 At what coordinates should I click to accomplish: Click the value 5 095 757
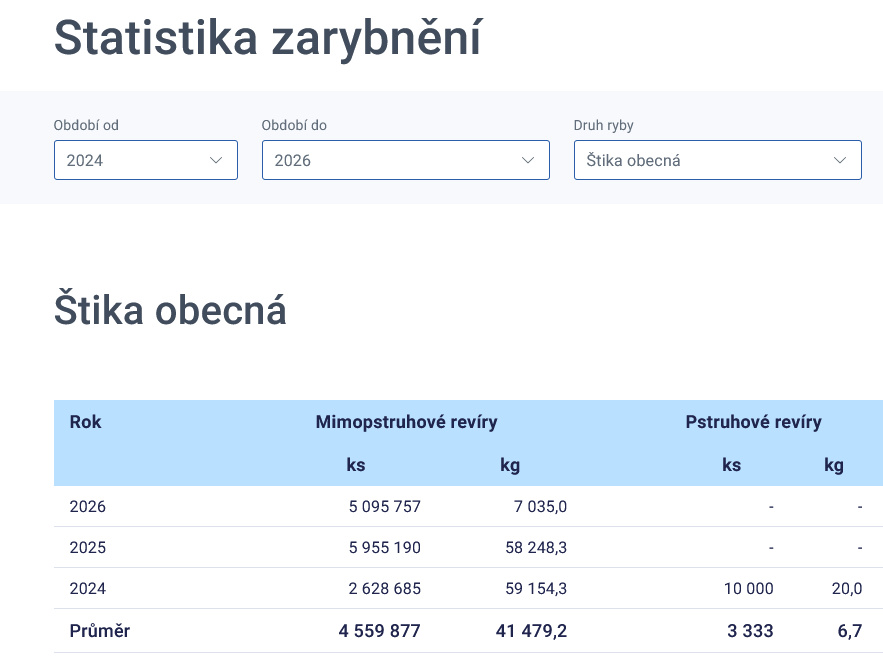(x=385, y=506)
